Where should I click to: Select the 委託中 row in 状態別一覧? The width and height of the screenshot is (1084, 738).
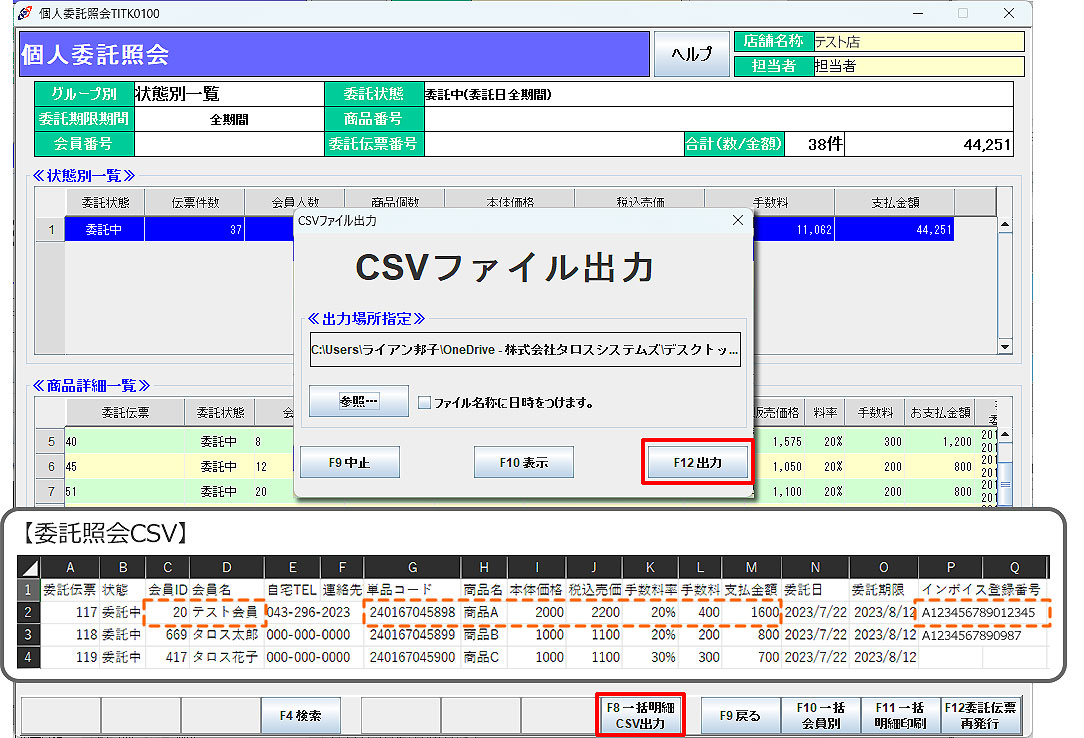(x=104, y=229)
